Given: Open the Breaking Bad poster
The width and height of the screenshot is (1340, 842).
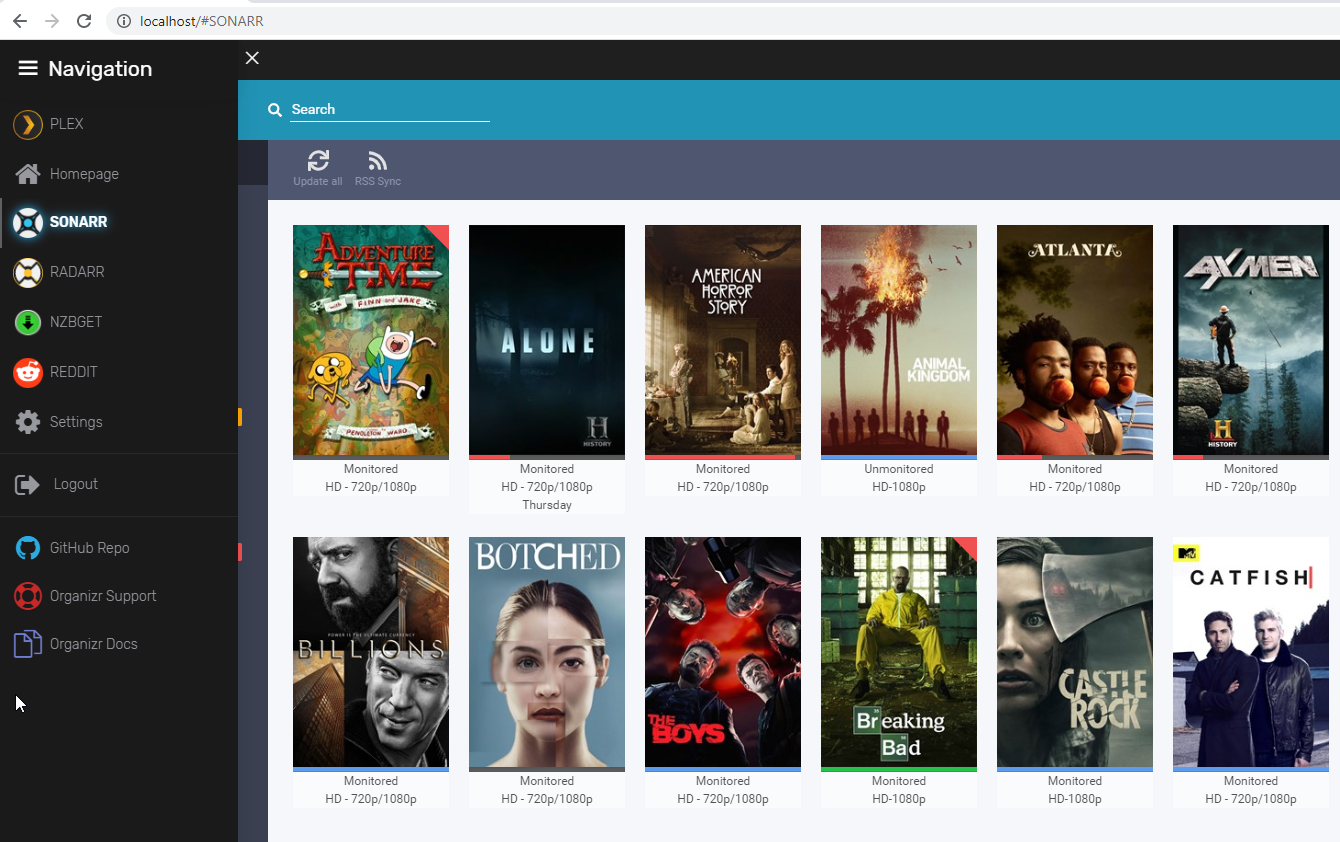Looking at the screenshot, I should click(899, 653).
